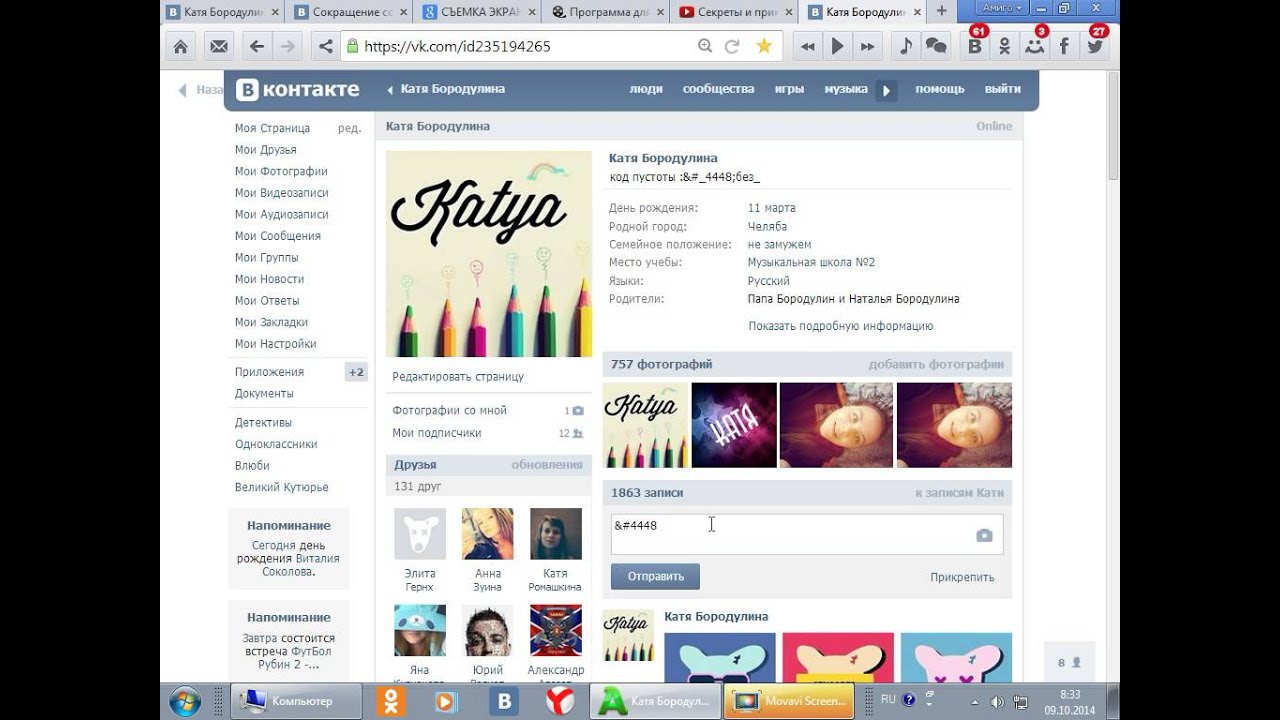Show hidden tray icons arrow

tap(973, 701)
